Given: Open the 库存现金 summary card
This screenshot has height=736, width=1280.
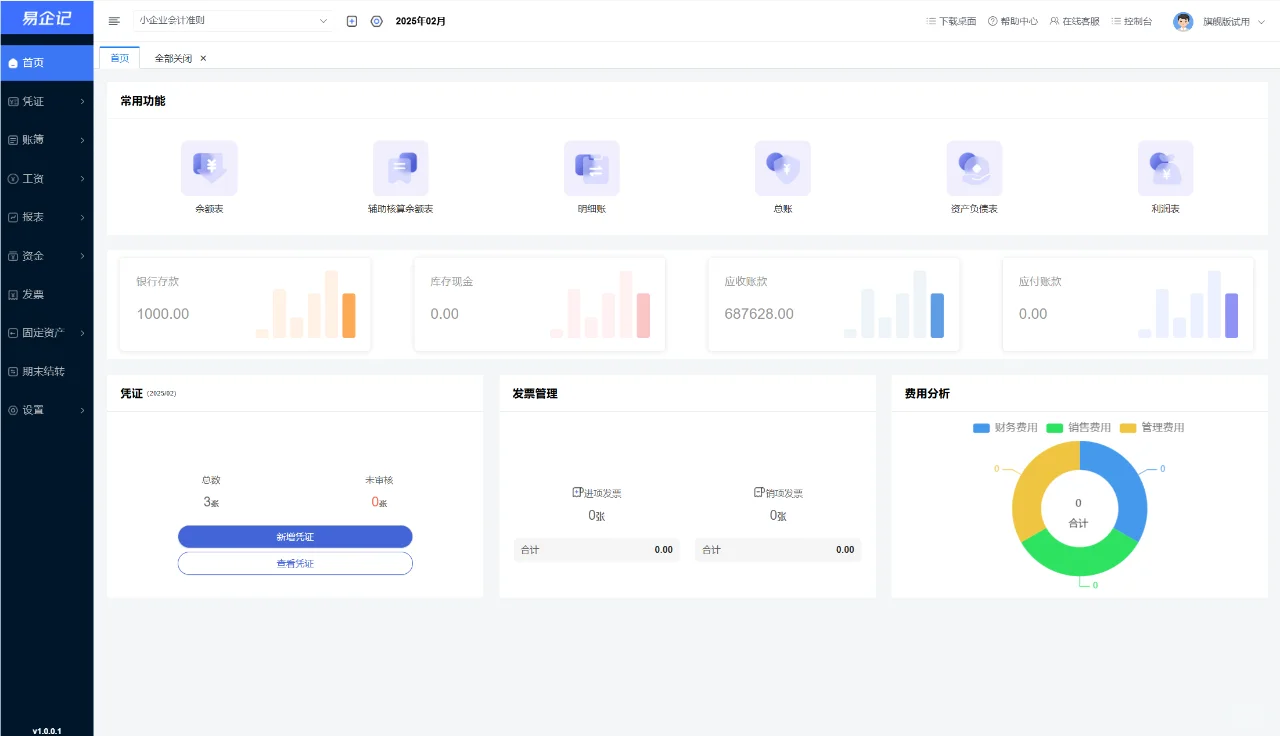Looking at the screenshot, I should 539,304.
